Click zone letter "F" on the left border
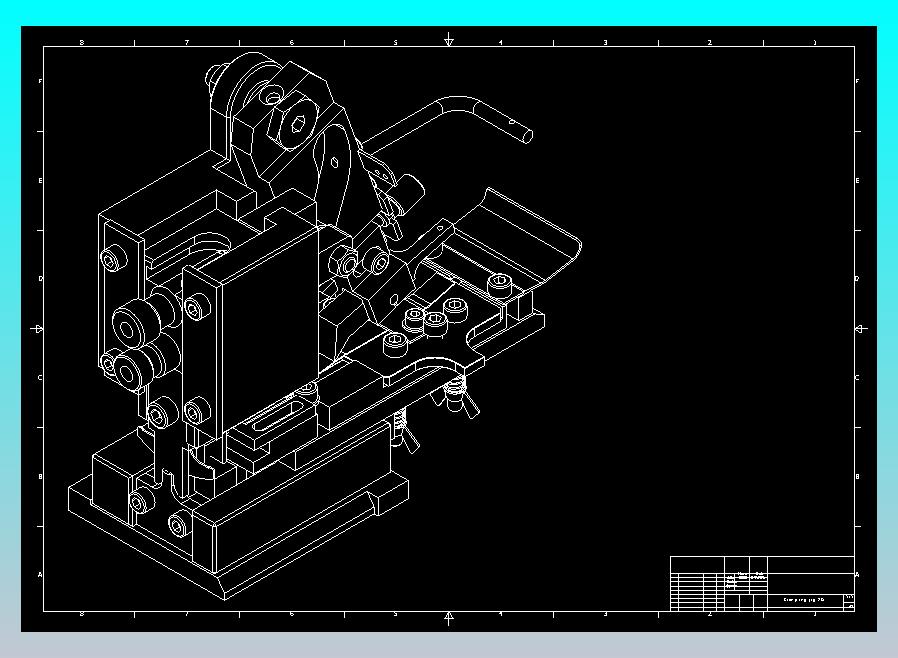 click(x=40, y=81)
